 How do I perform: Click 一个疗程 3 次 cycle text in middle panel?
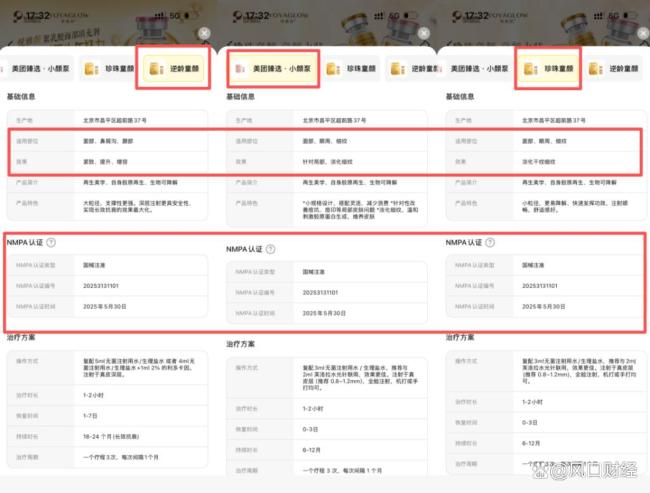[342, 471]
